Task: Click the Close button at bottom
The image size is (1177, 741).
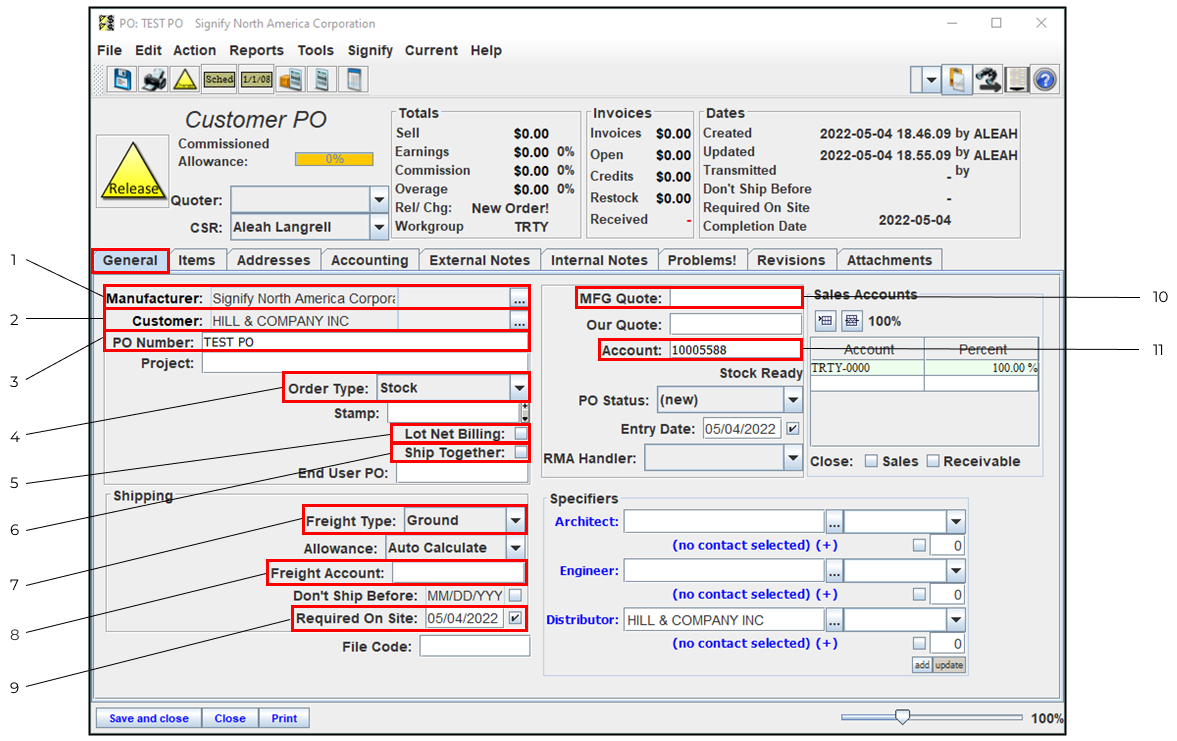Action: coord(230,718)
